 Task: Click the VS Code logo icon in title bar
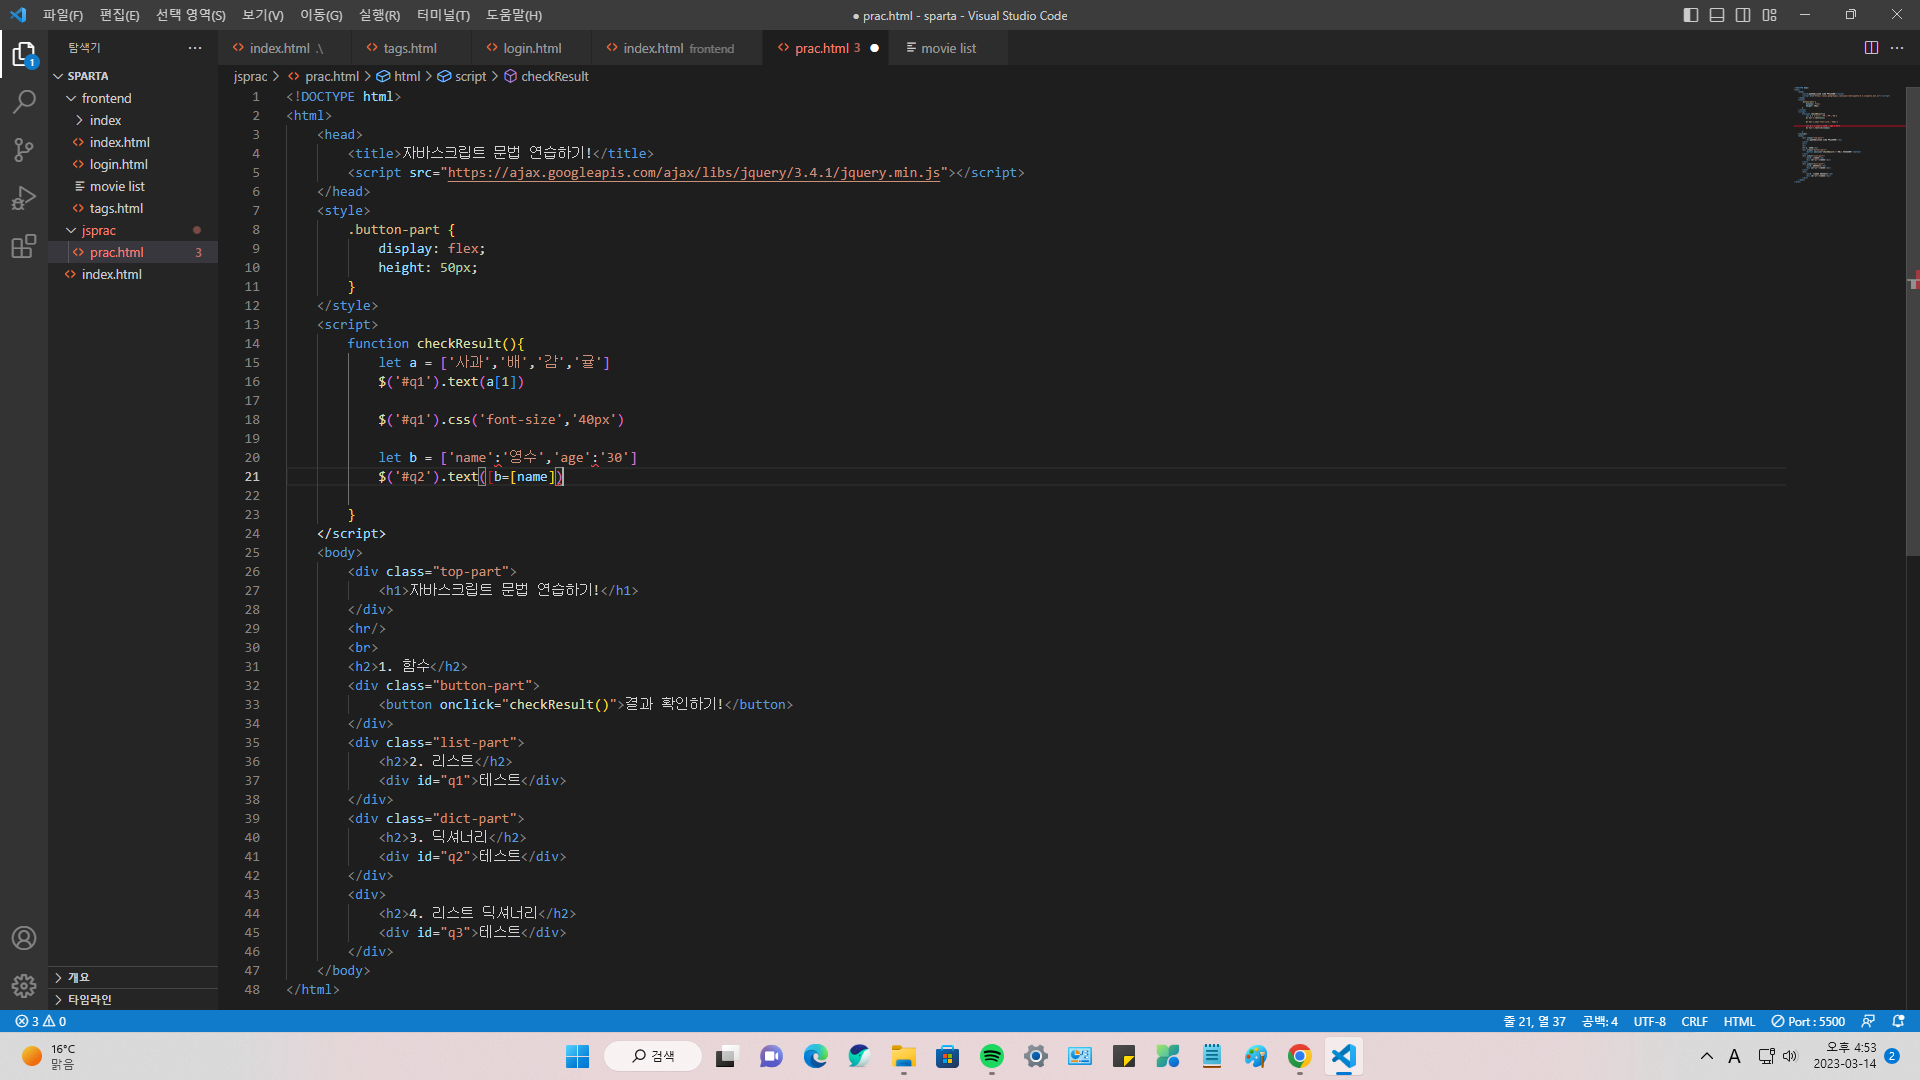click(18, 15)
